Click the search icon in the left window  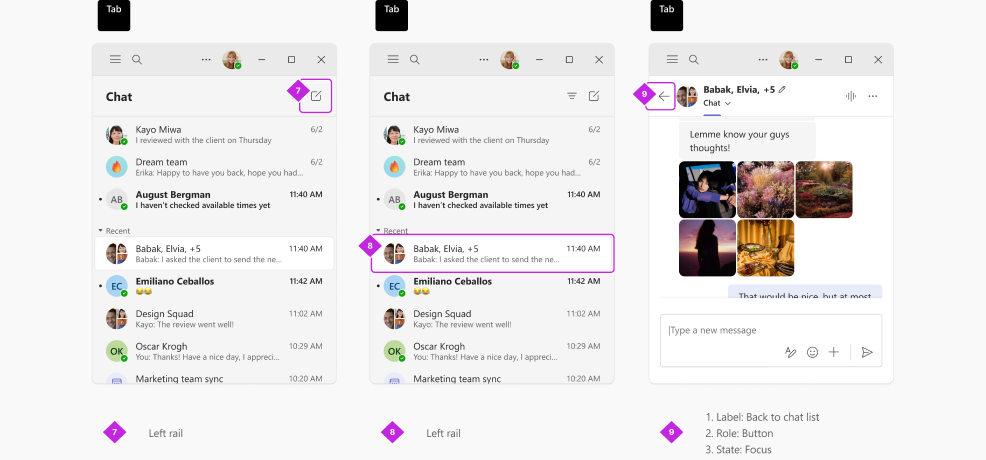[x=136, y=60]
